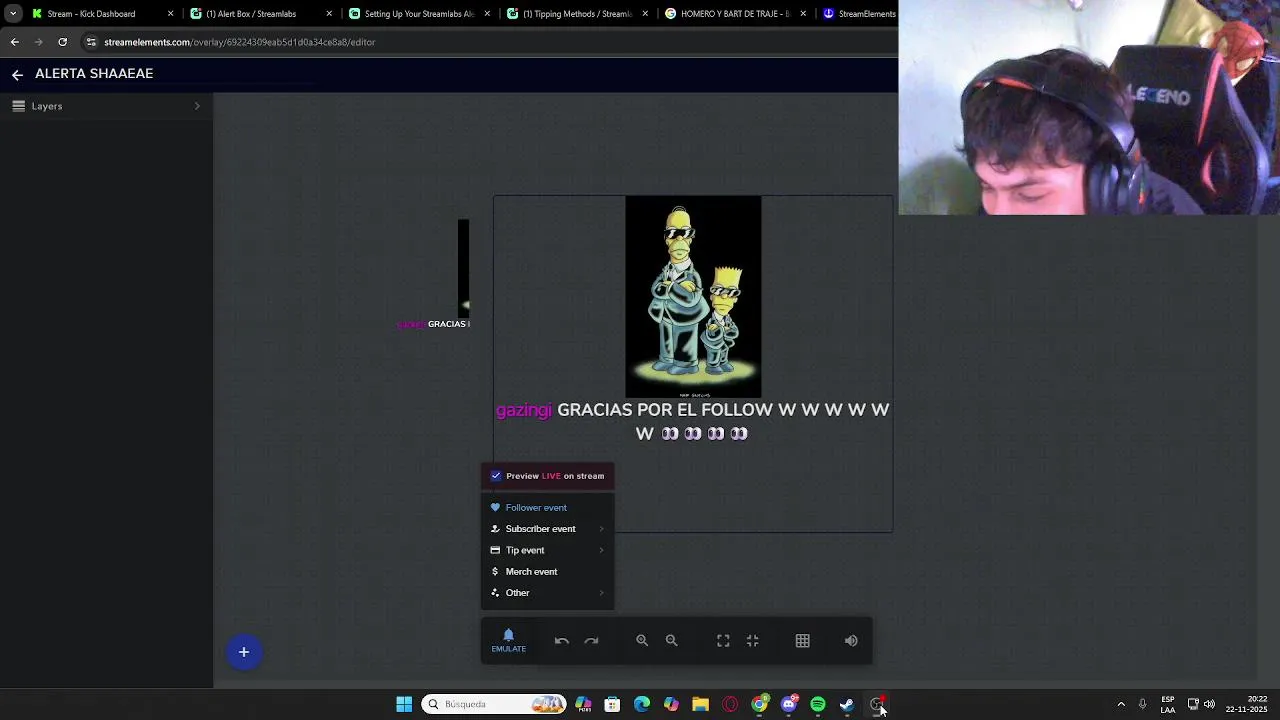Click the microphone tray icon
The image size is (1280, 720).
point(1142,704)
